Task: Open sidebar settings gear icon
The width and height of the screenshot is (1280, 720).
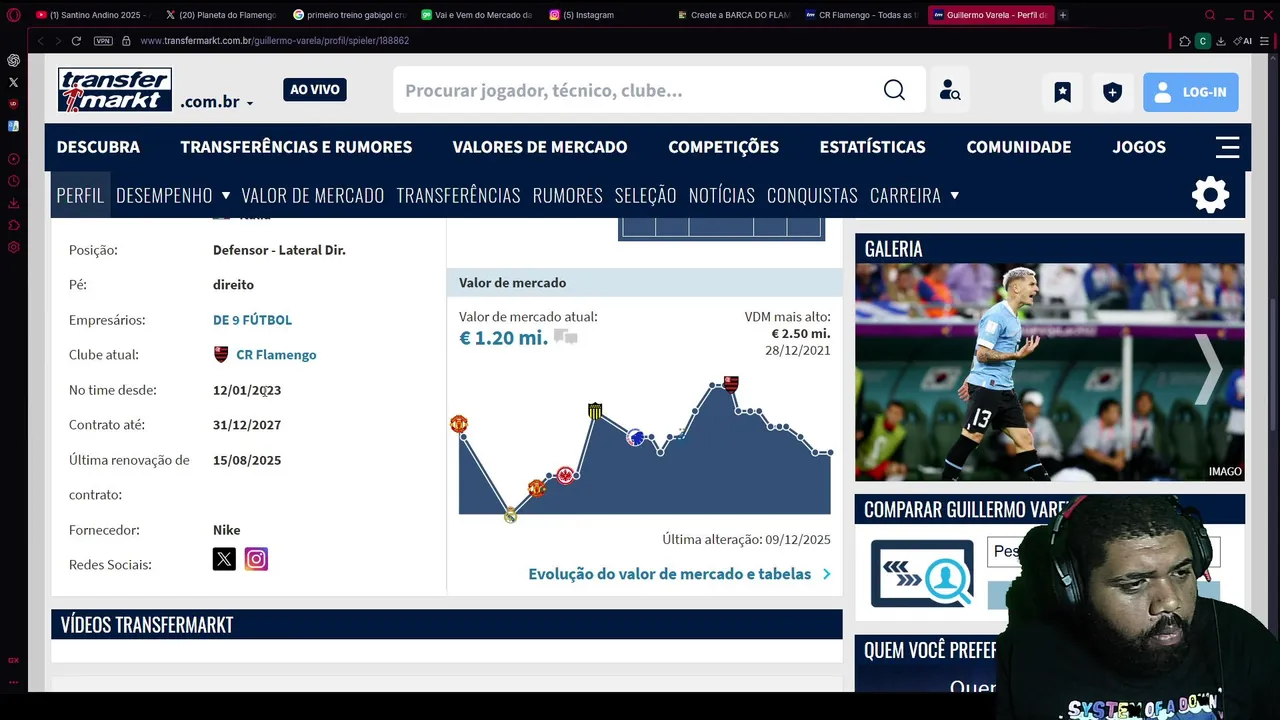Action: coord(13,247)
